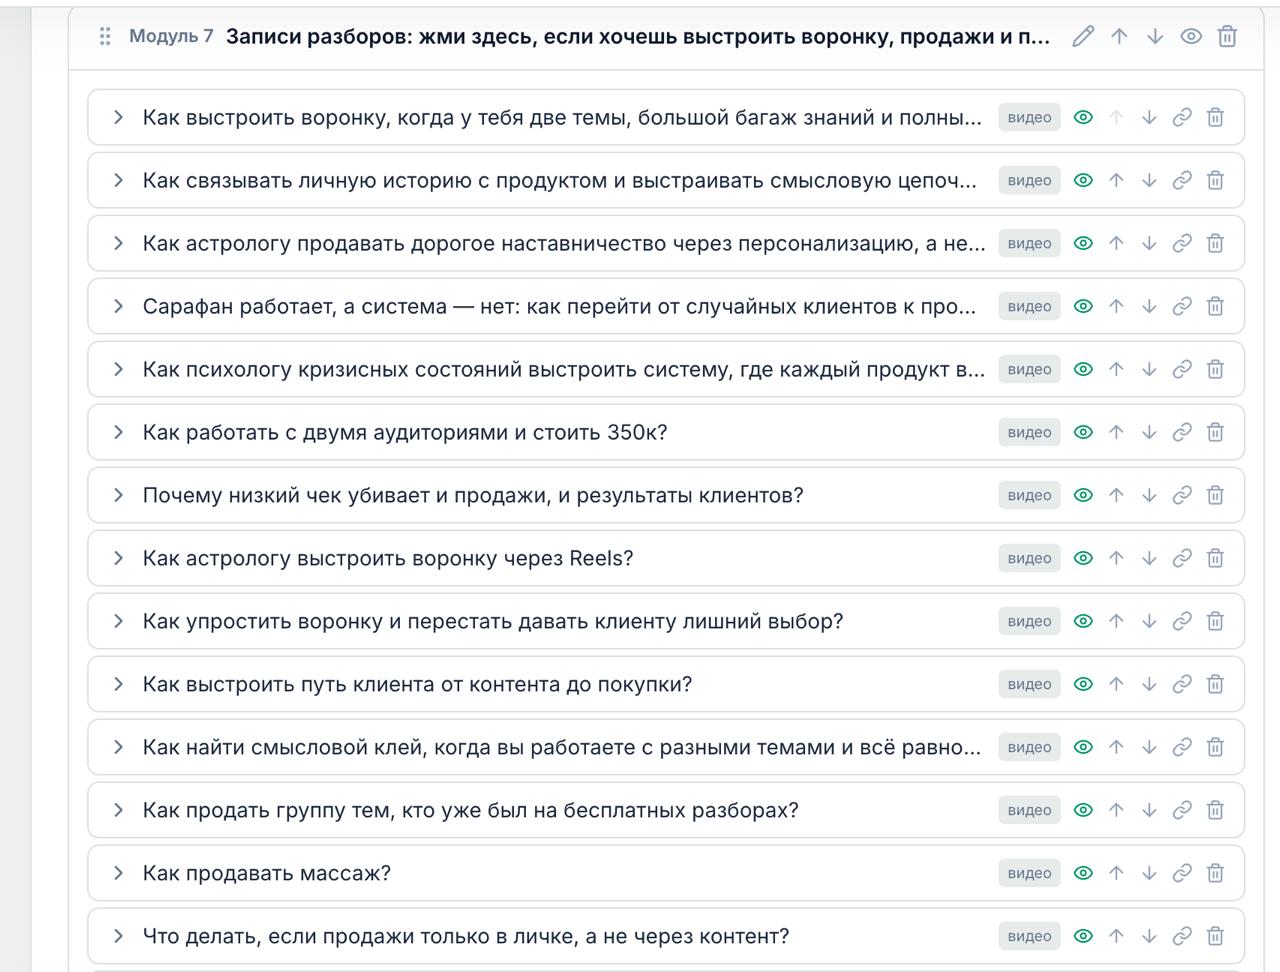Move 'Как работать с двумя аудиториями' lesson up
Image resolution: width=1280 pixels, height=972 pixels.
(1116, 432)
